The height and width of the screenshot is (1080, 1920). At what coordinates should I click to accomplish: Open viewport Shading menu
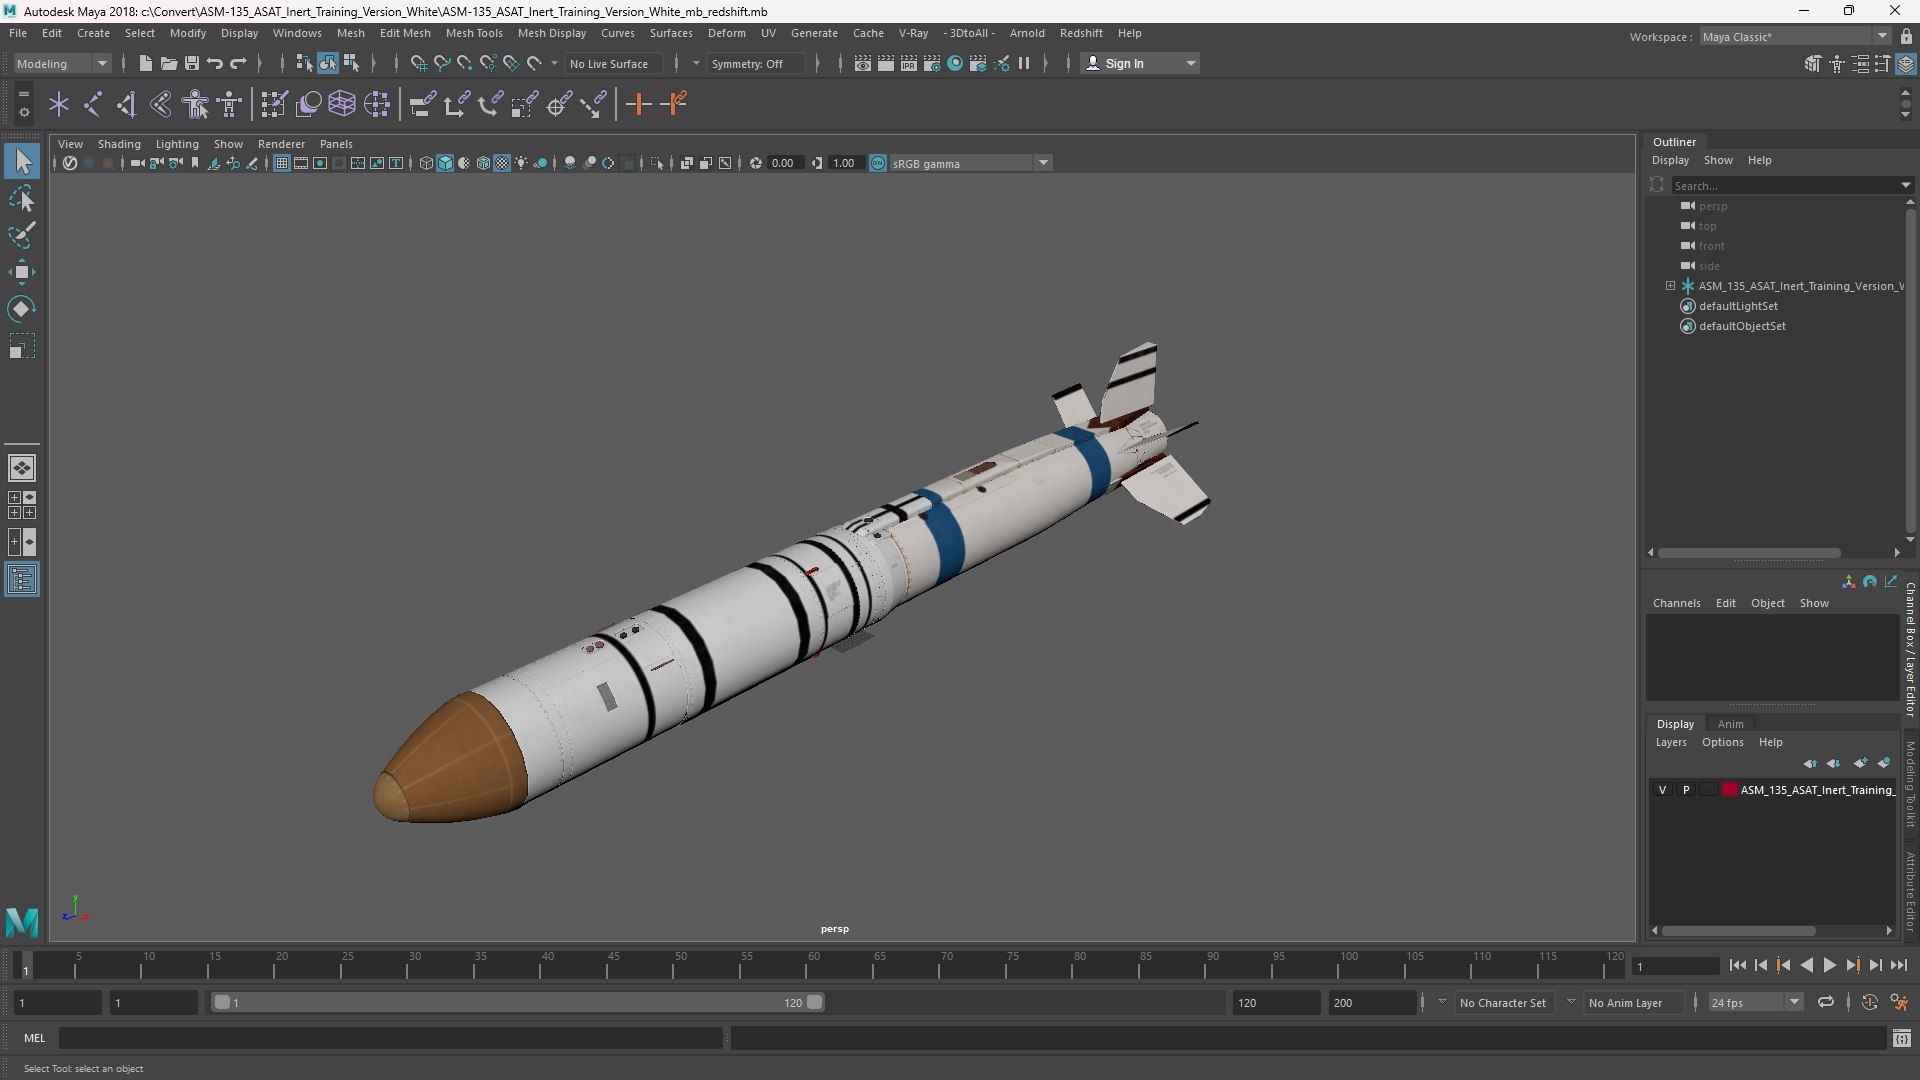pos(119,144)
